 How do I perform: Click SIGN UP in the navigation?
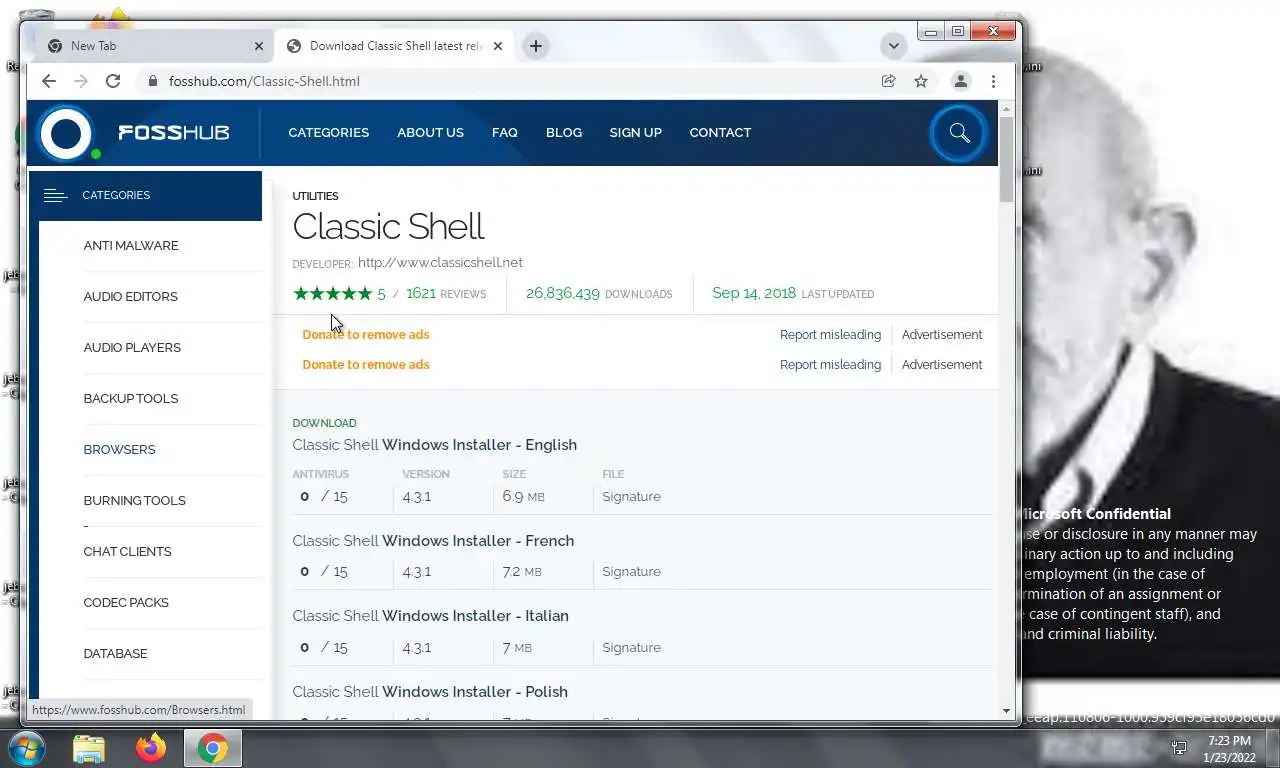(636, 132)
